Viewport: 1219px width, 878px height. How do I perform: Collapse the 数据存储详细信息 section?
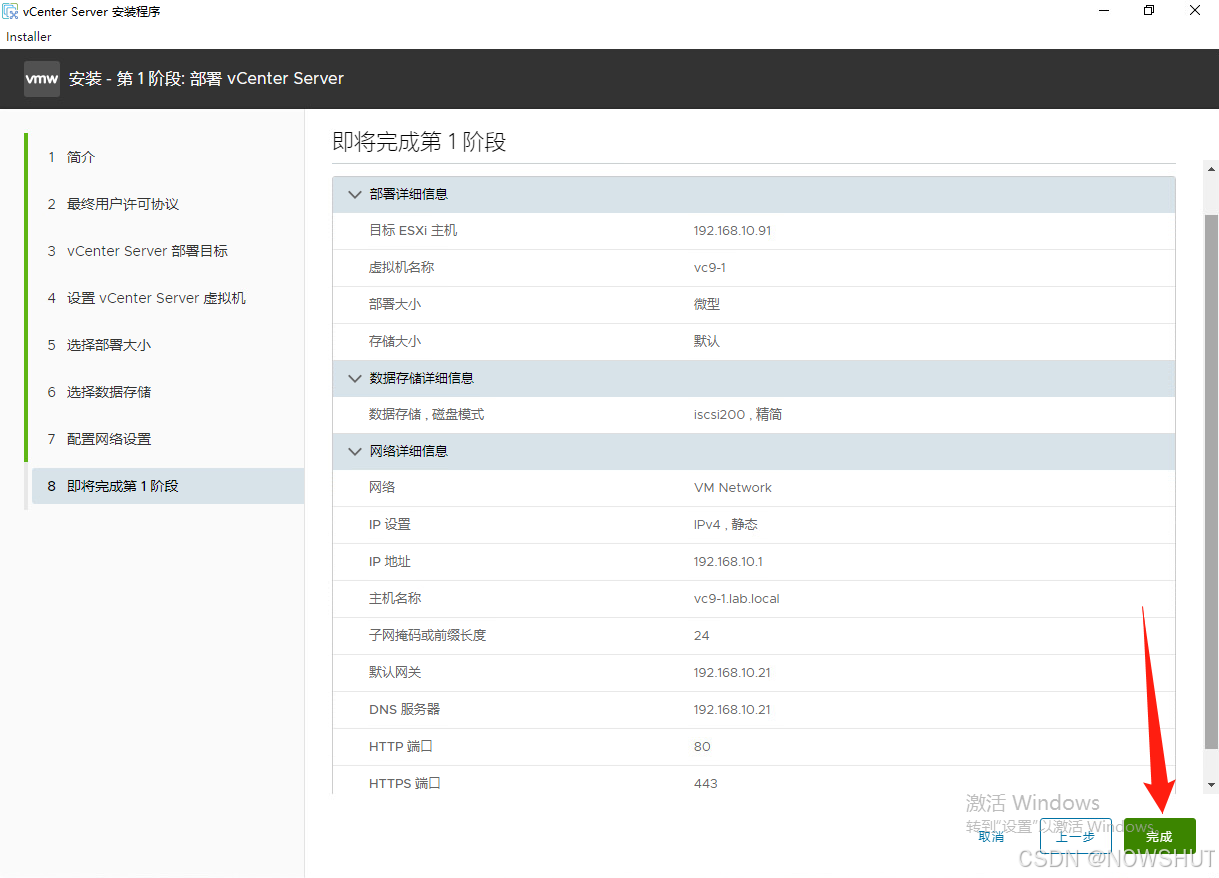(353, 378)
